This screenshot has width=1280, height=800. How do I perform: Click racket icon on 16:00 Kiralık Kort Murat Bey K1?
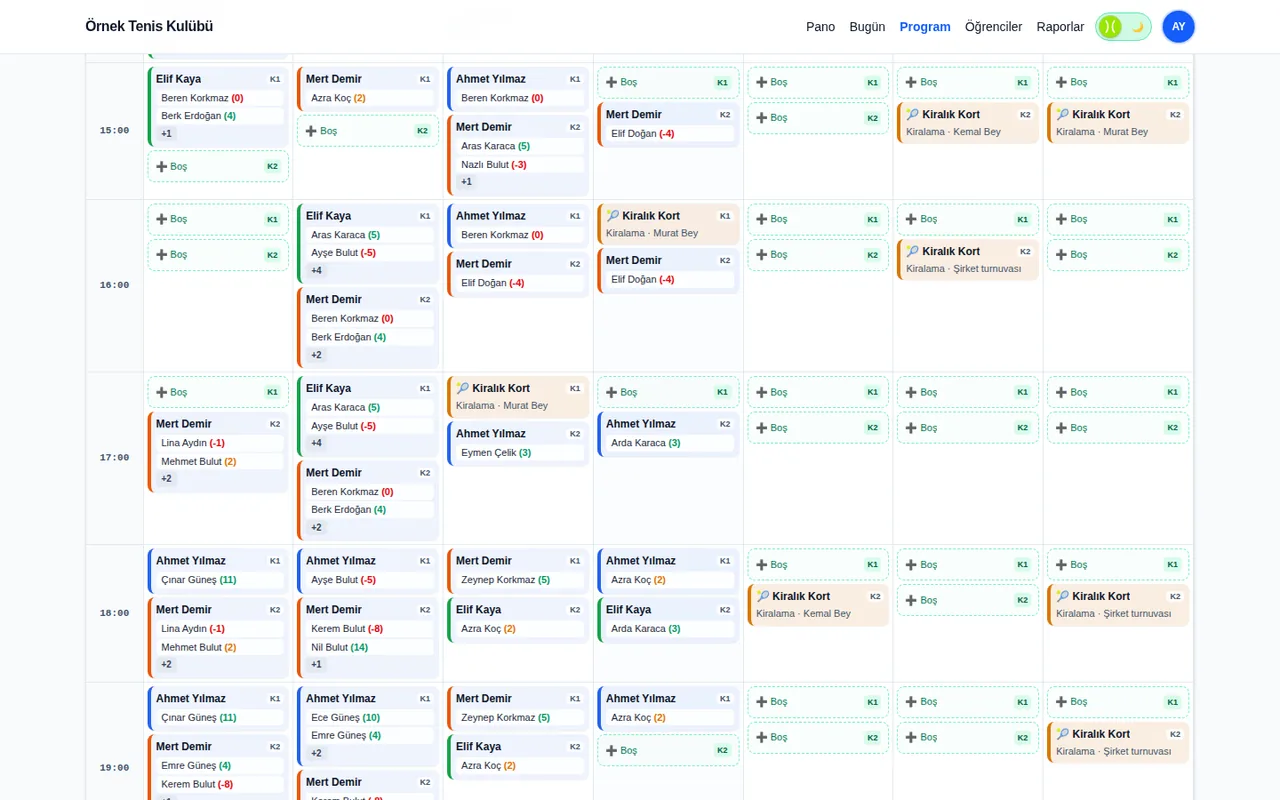[x=612, y=215]
